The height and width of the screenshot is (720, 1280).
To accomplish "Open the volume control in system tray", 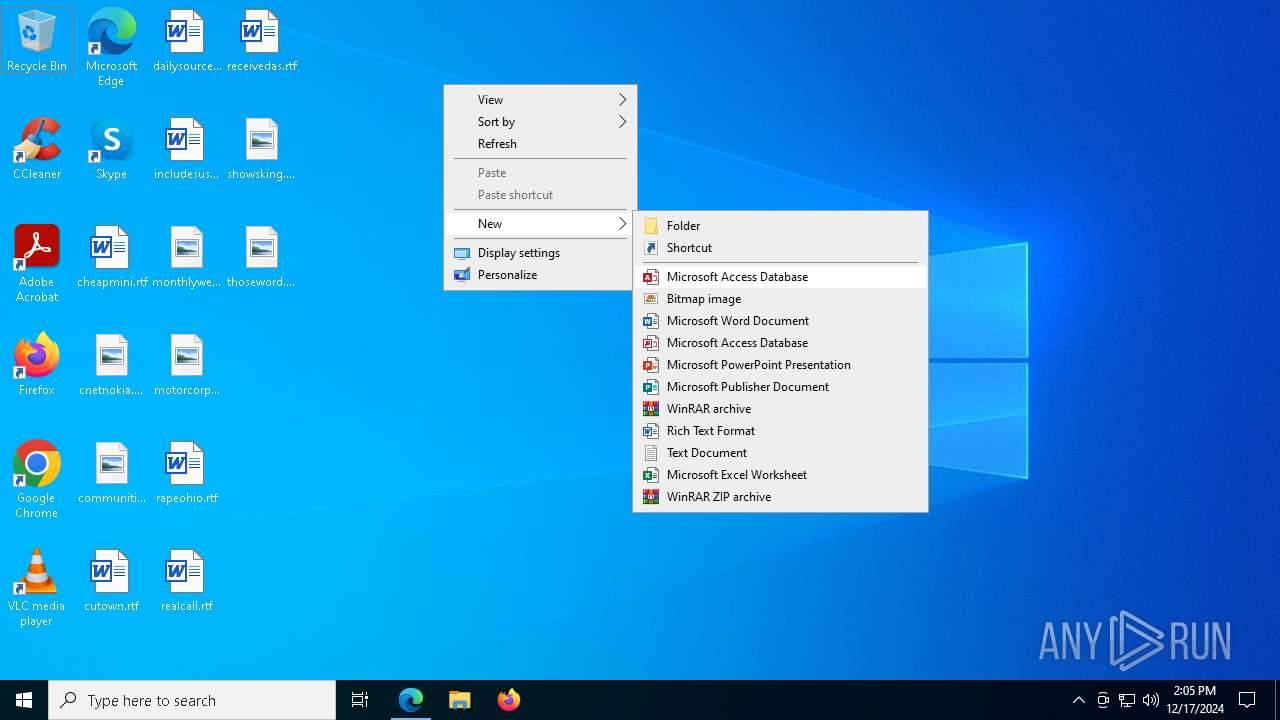I will point(1151,700).
